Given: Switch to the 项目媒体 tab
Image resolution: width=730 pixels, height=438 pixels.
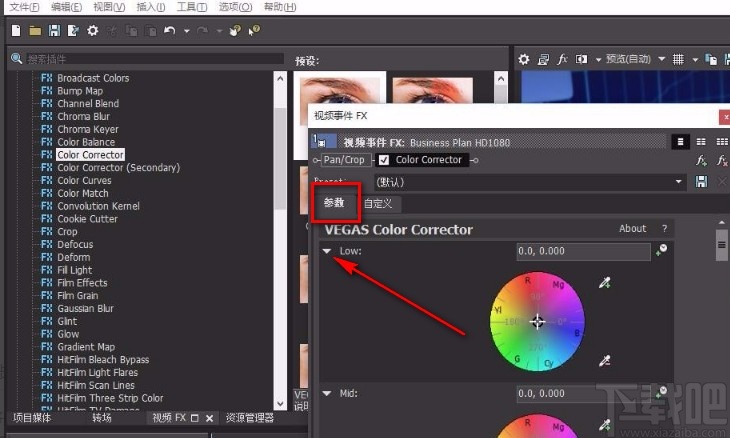Looking at the screenshot, I should coord(32,418).
